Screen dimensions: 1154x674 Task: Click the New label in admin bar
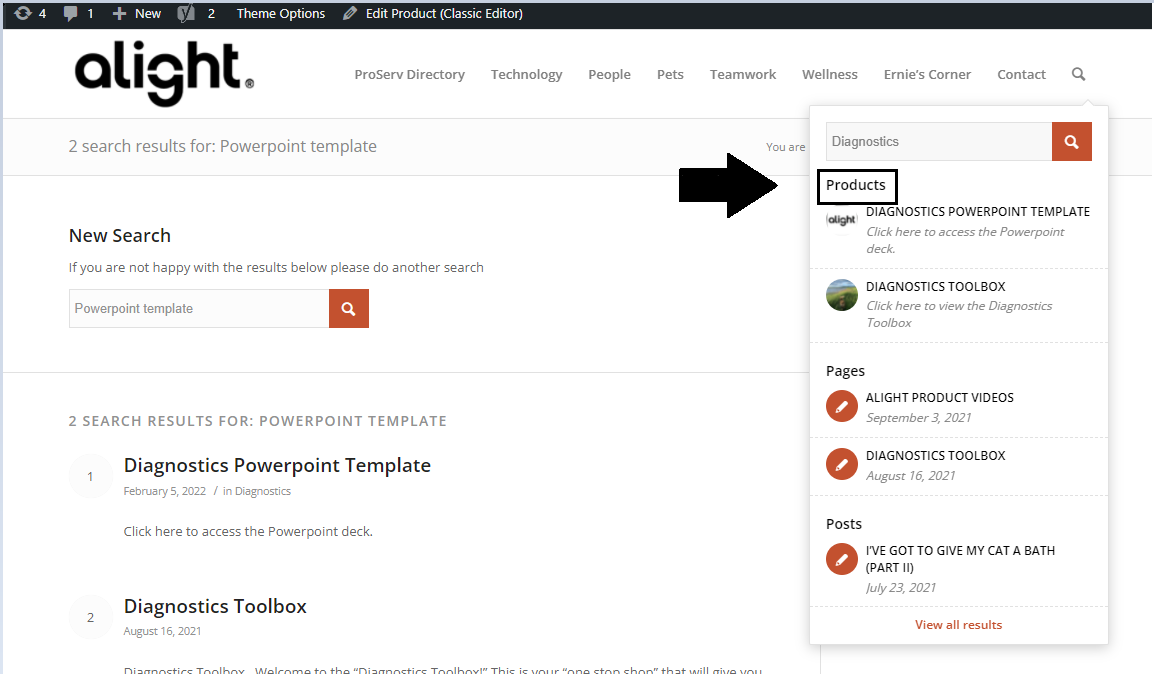point(147,13)
